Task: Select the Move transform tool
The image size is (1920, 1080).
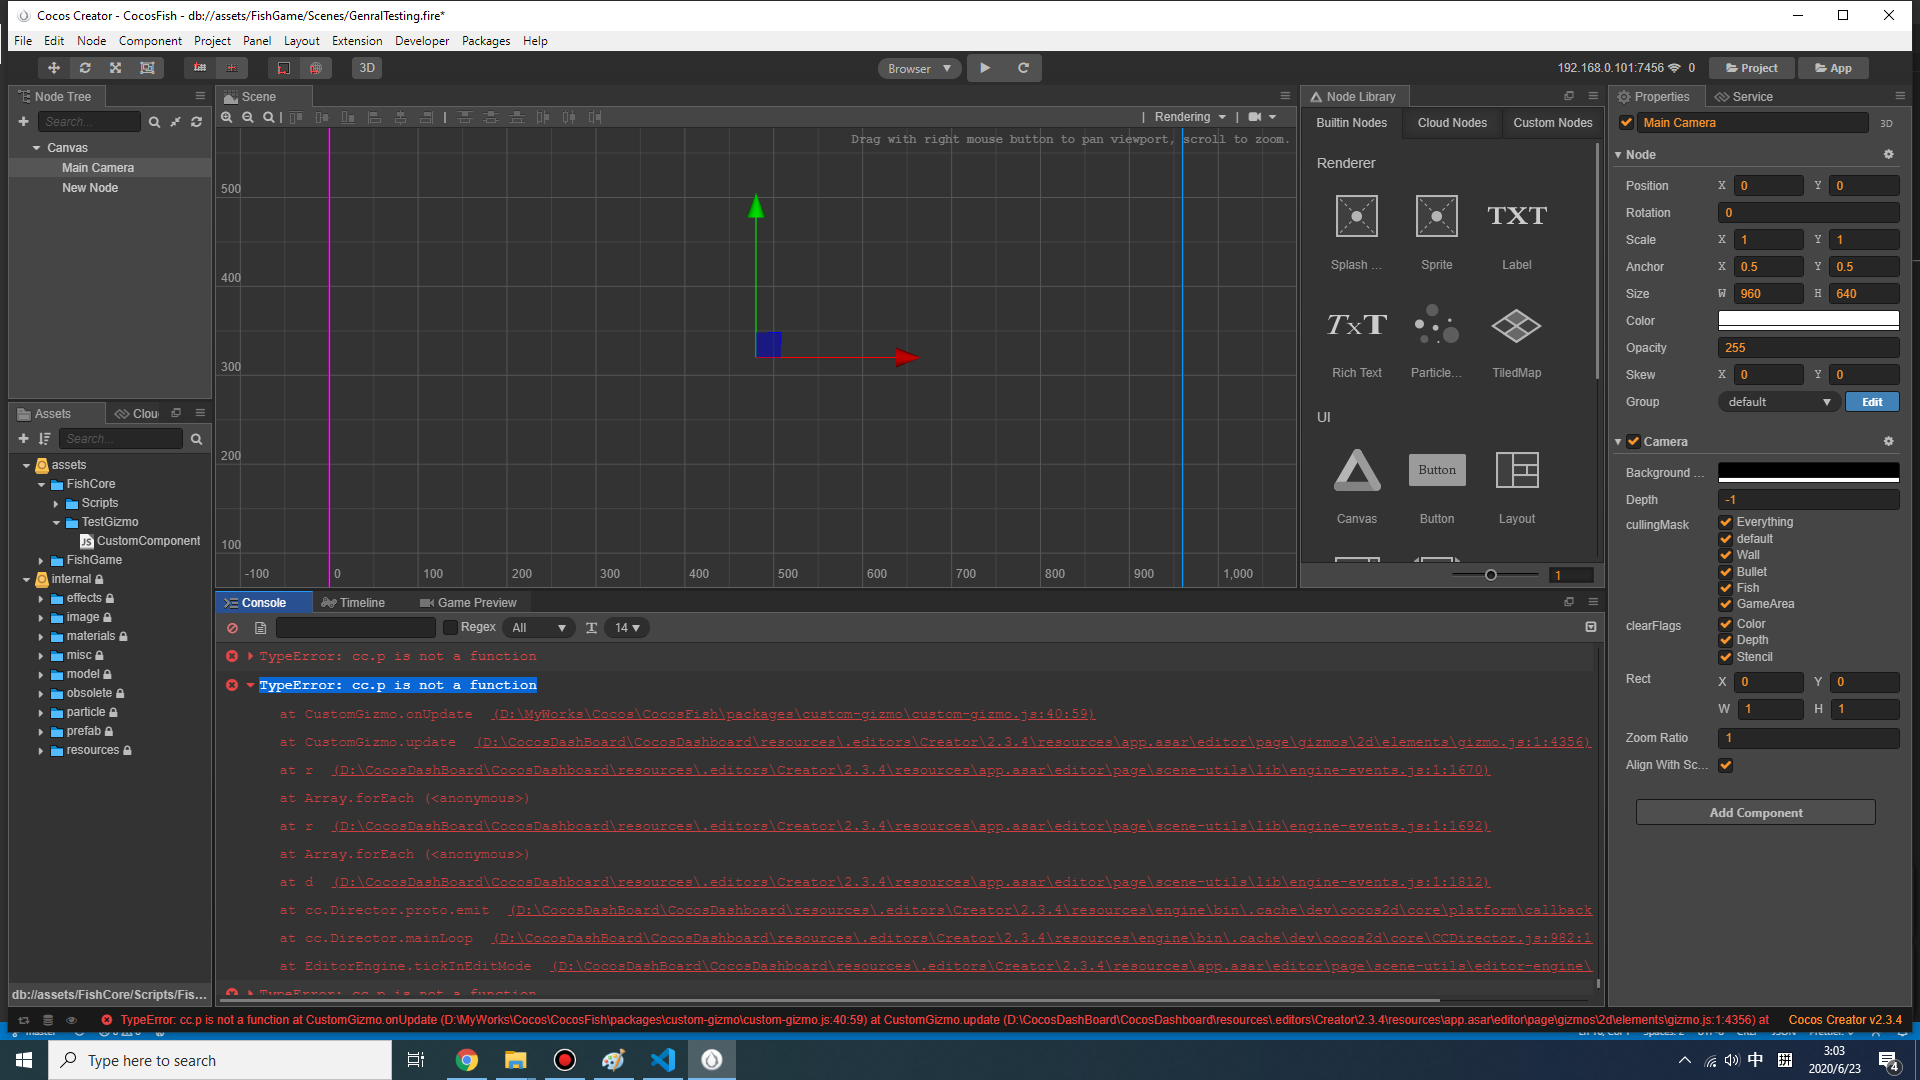Action: point(54,68)
